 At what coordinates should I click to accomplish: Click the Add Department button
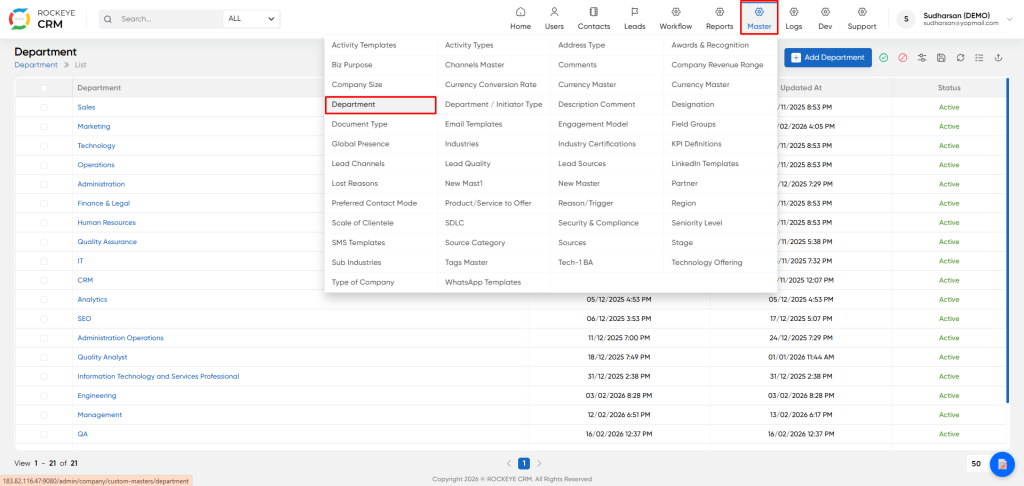(828, 57)
